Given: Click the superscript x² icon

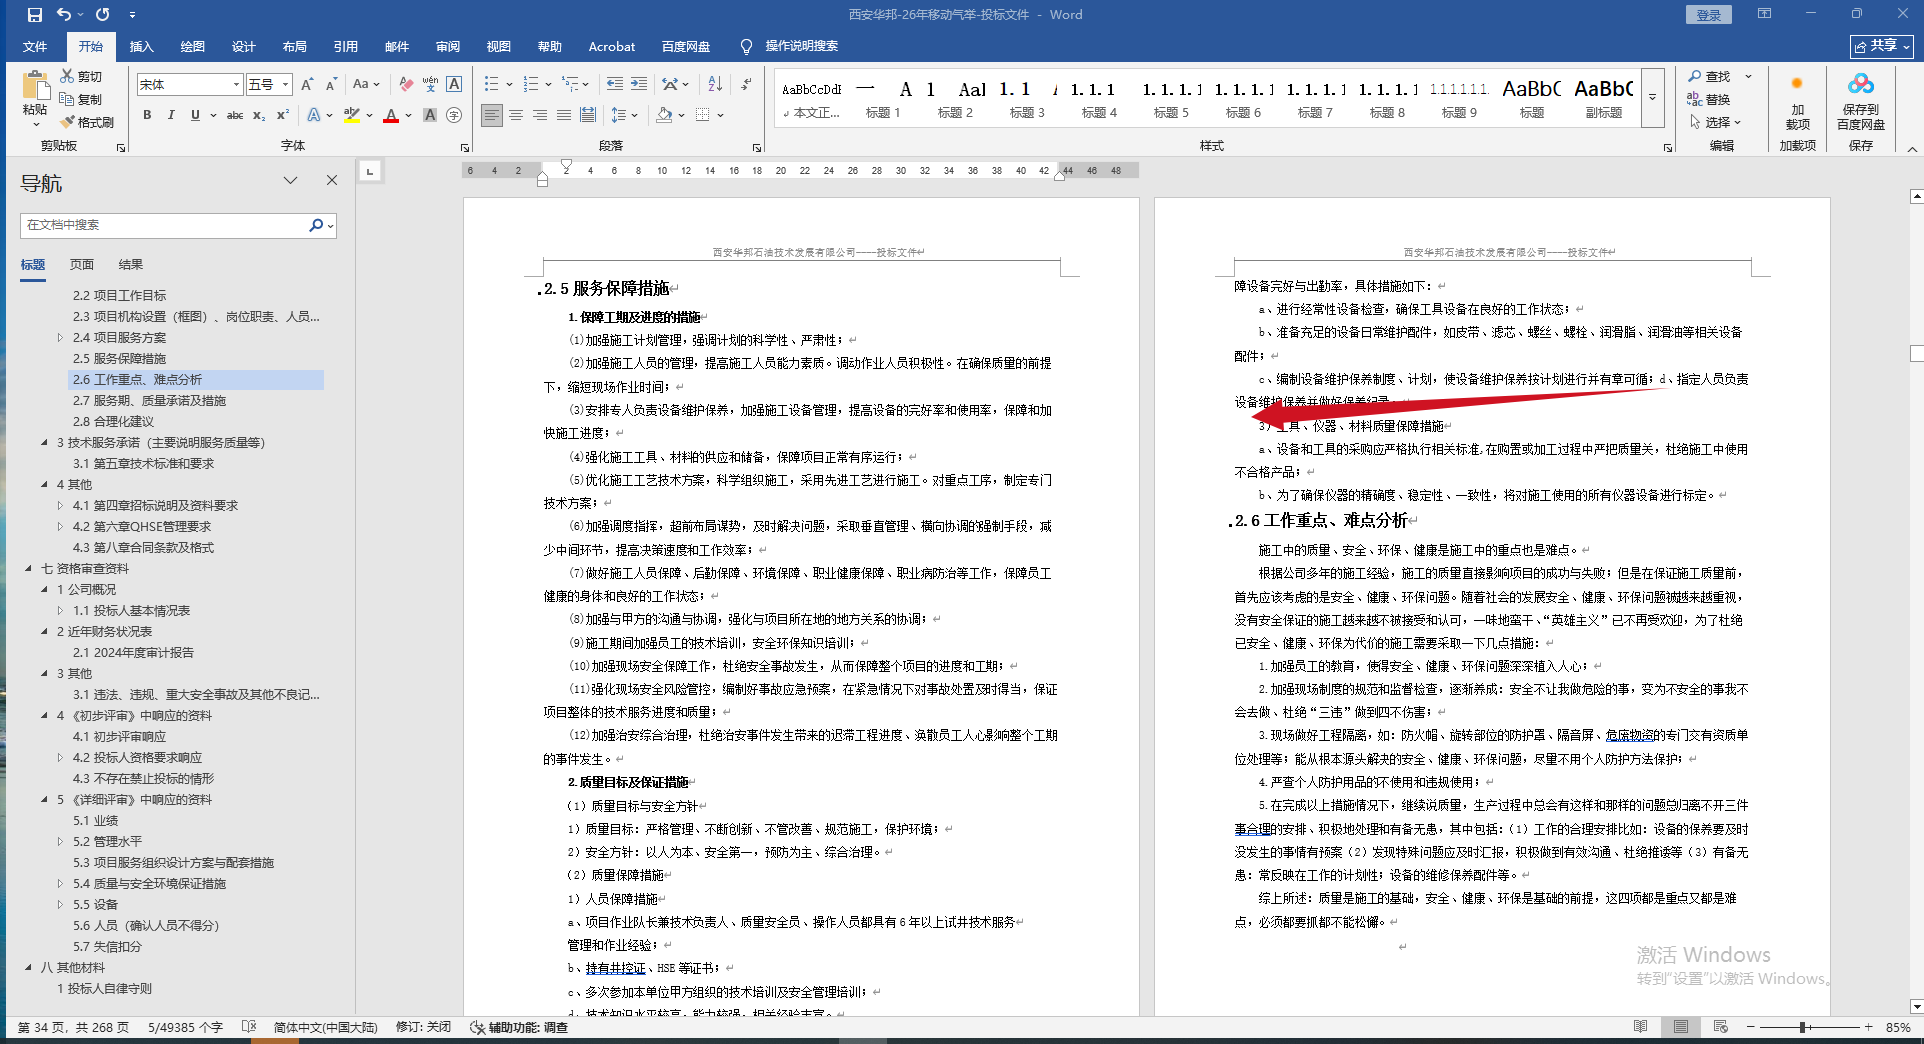Looking at the screenshot, I should tap(283, 115).
